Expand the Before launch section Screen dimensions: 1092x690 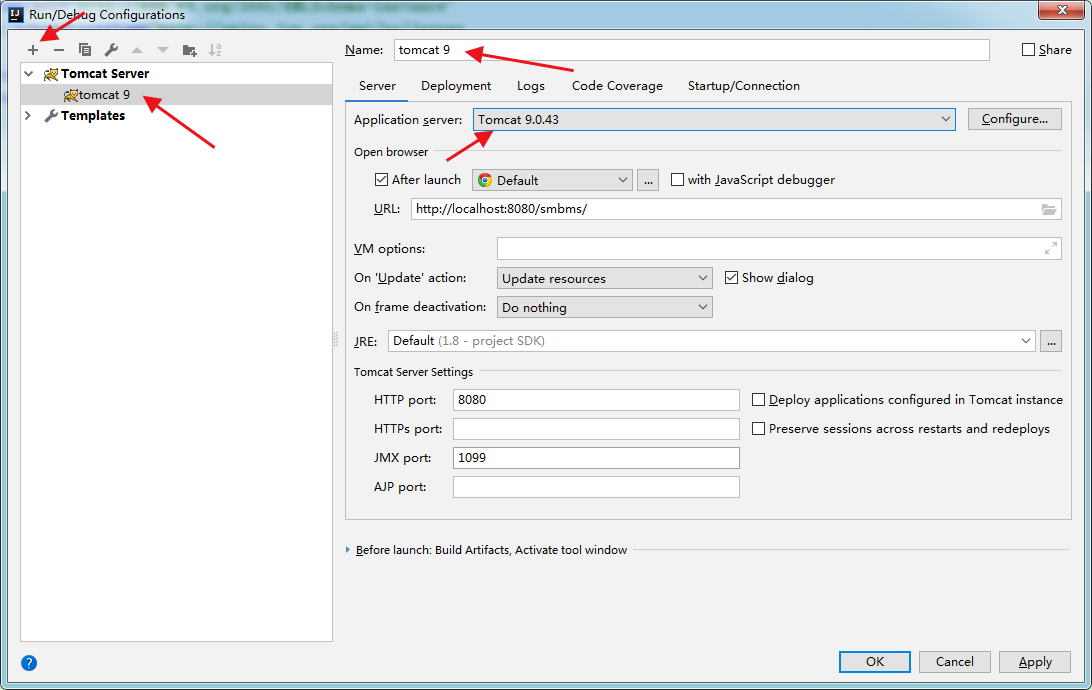(348, 550)
